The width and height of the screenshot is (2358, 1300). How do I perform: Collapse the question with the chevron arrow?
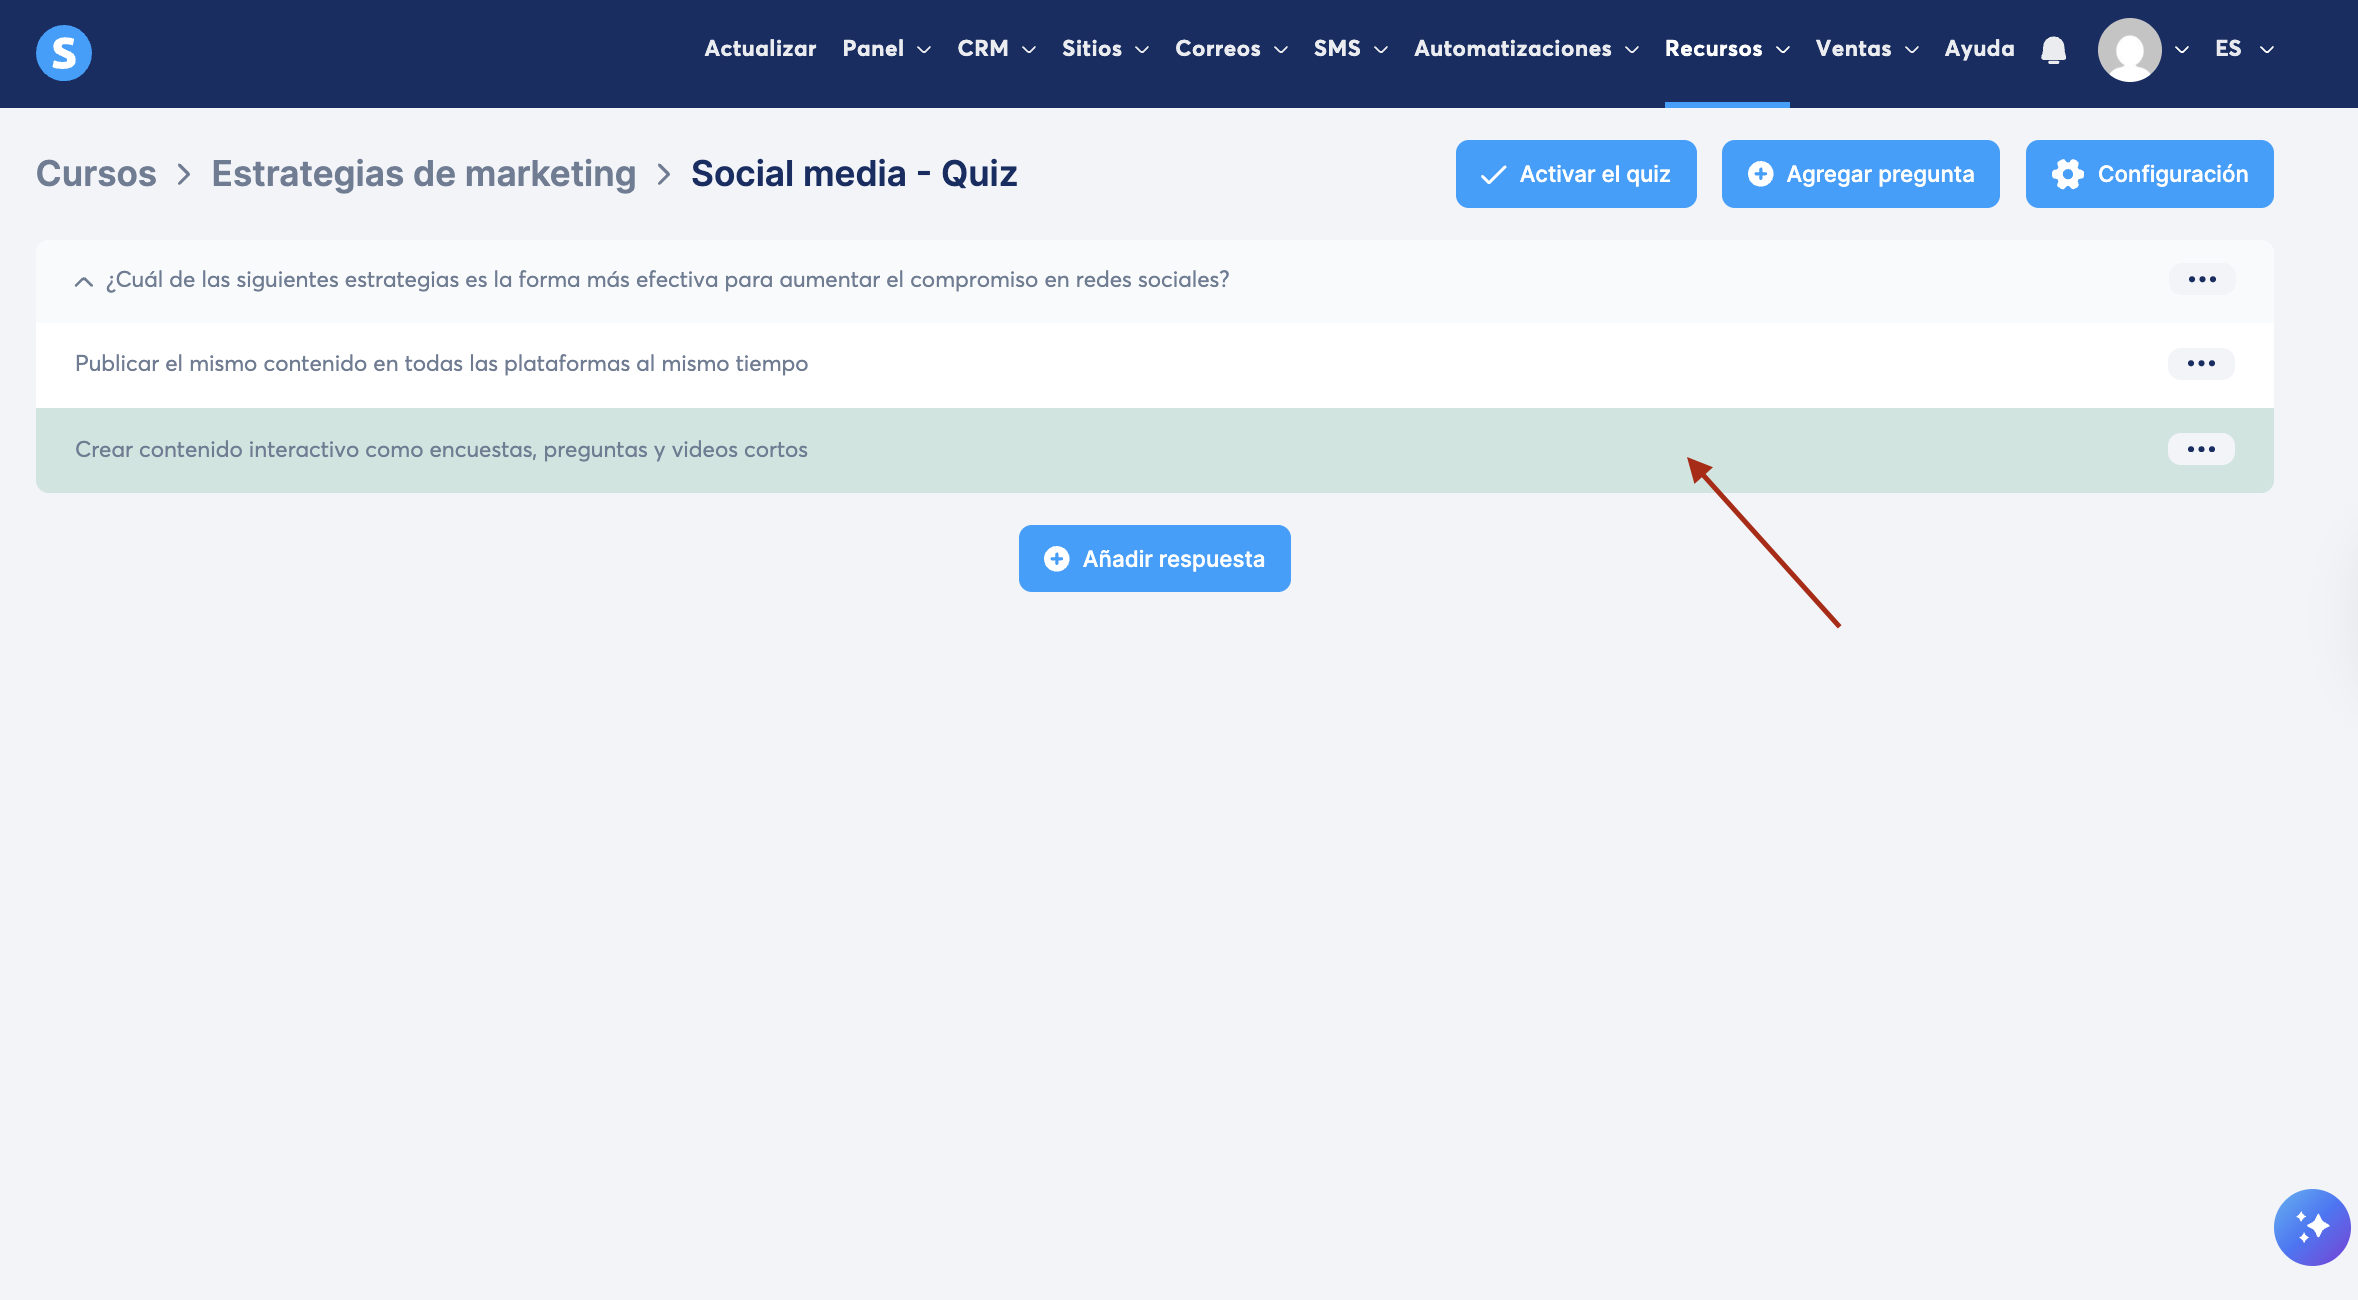point(84,282)
